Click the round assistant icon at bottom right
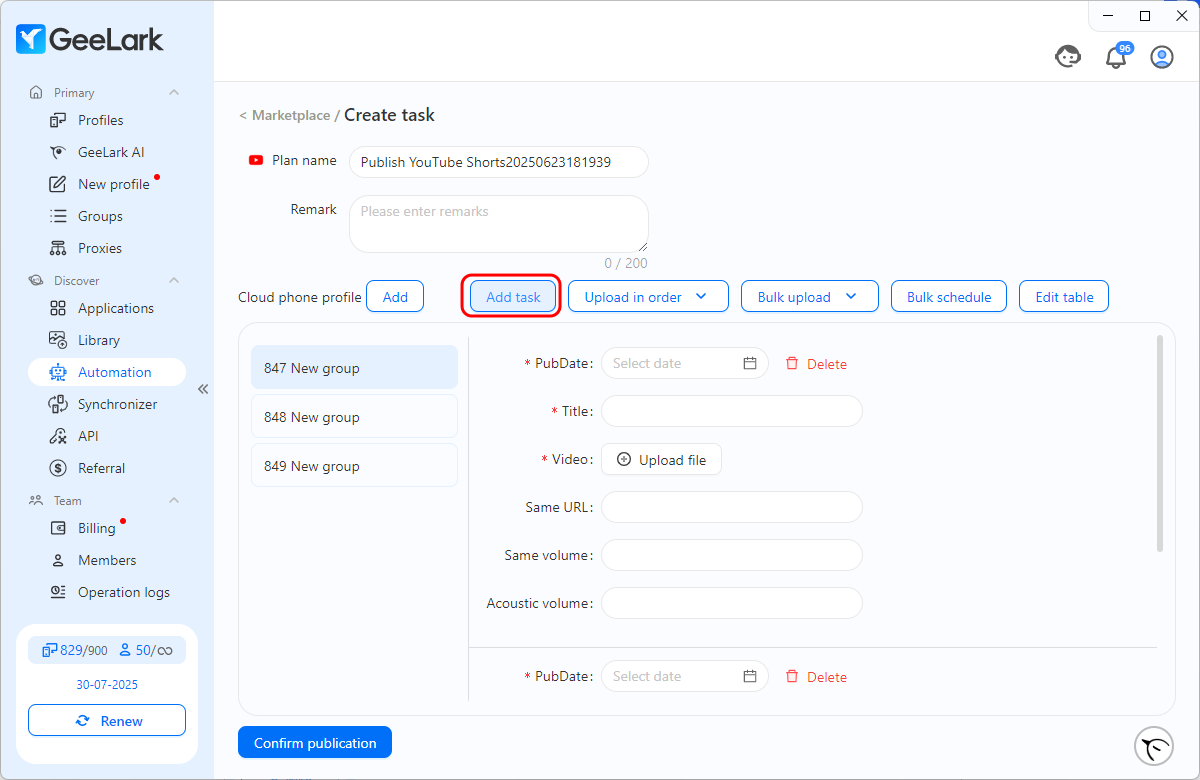 tap(1154, 746)
